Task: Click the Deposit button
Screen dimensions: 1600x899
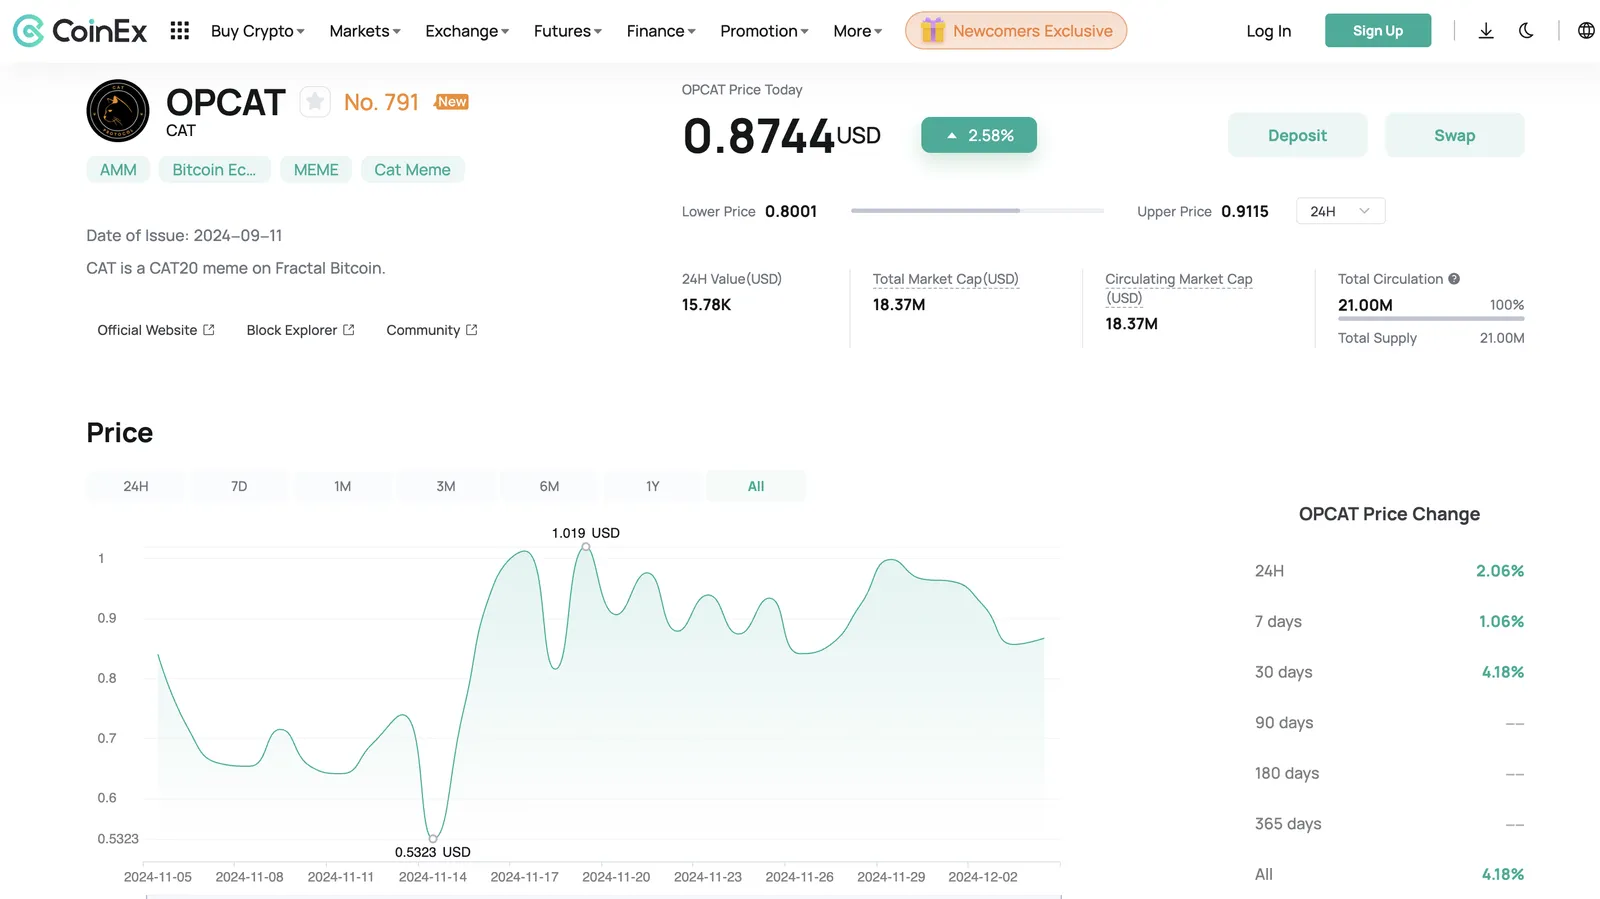Action: click(1297, 135)
